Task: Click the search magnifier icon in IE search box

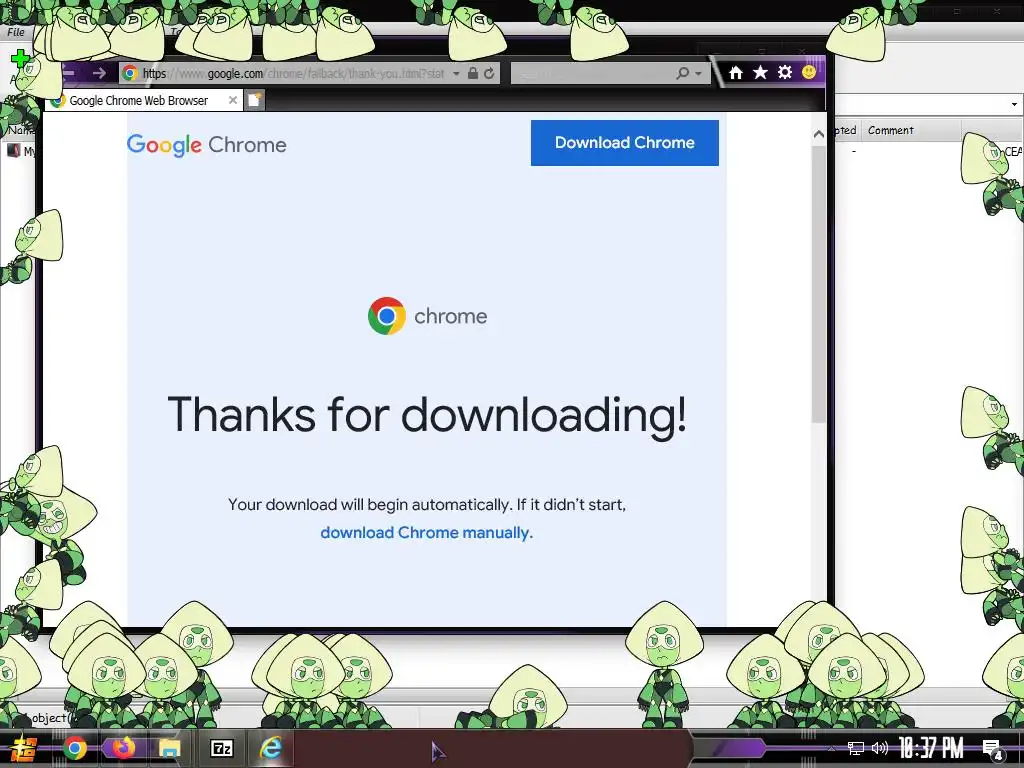Action: point(682,73)
